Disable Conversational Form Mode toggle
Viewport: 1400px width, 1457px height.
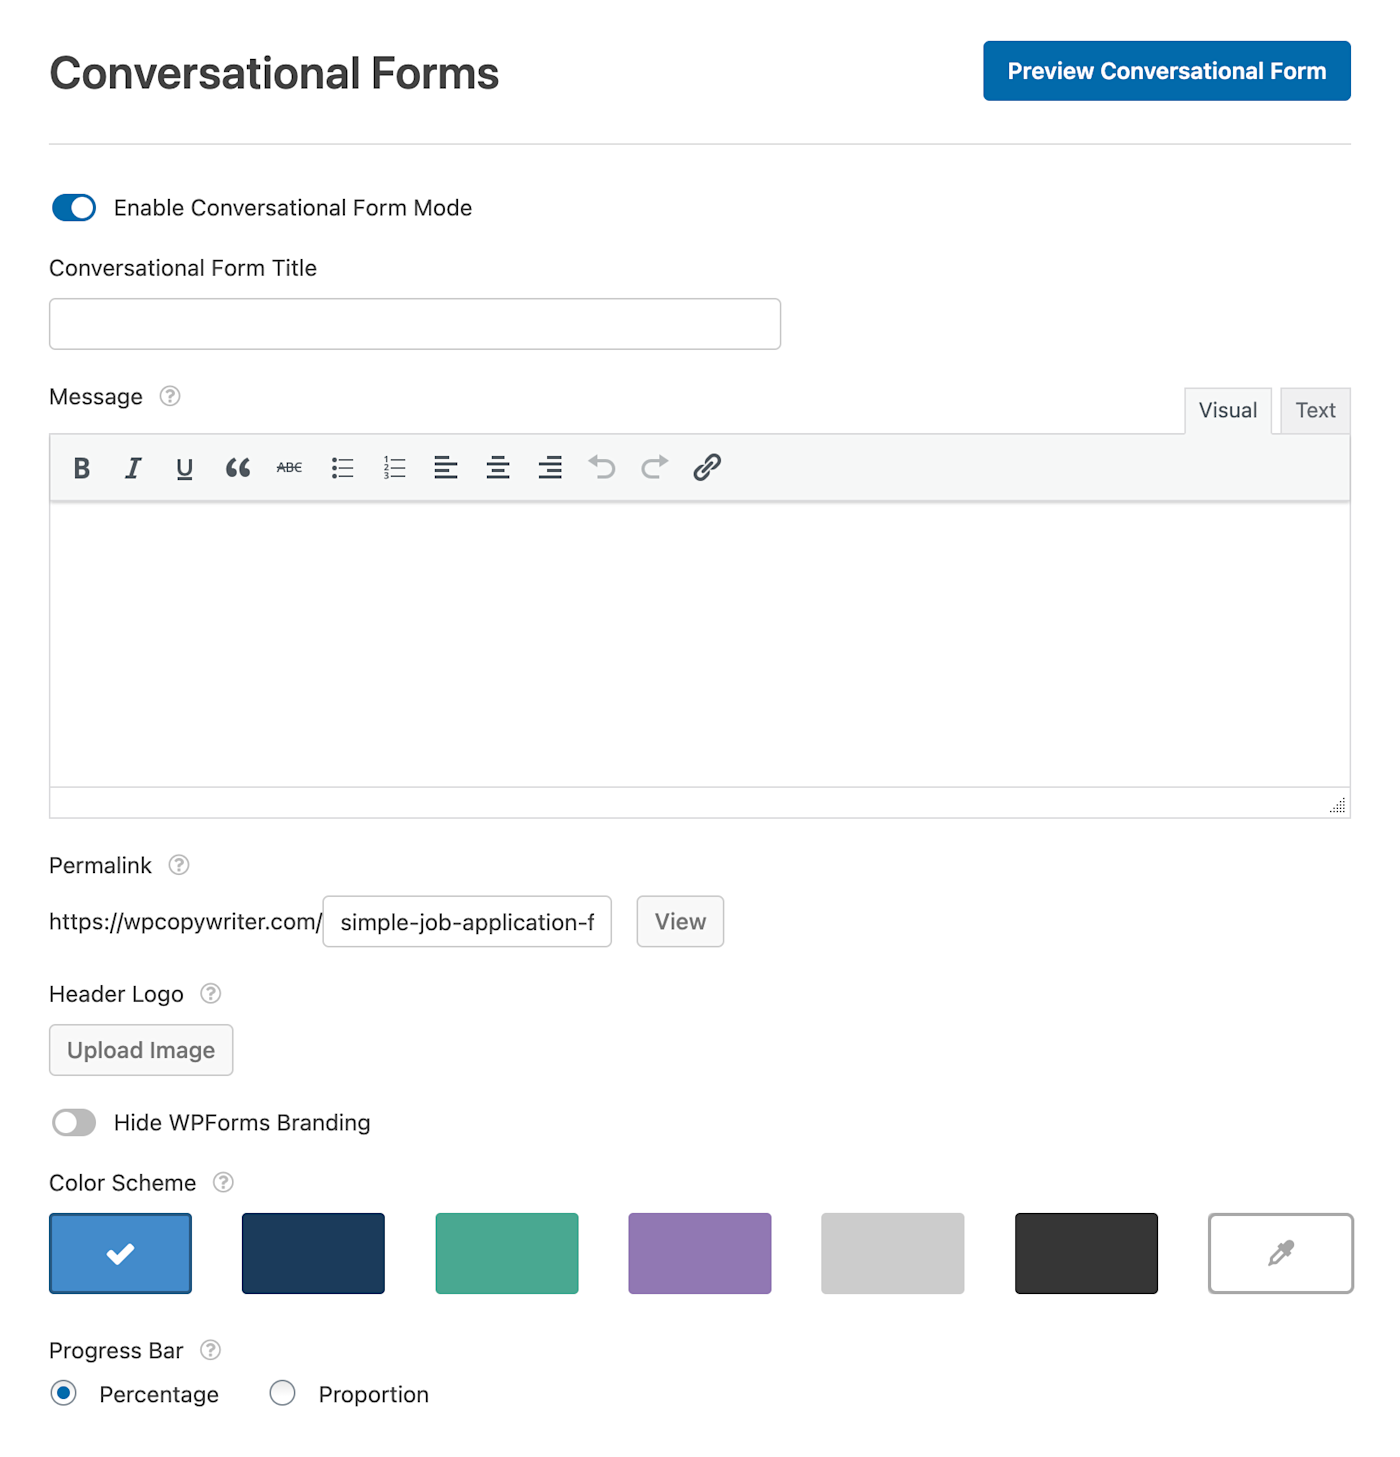pyautogui.click(x=74, y=208)
